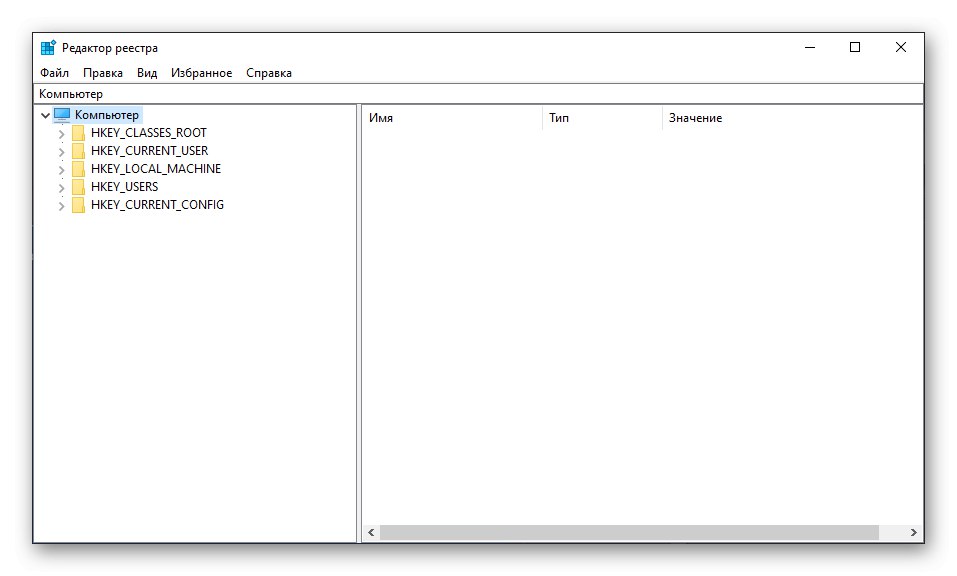Viewport: 957px width, 576px height.
Task: Click the Registry Editor title bar icon
Action: tap(48, 48)
